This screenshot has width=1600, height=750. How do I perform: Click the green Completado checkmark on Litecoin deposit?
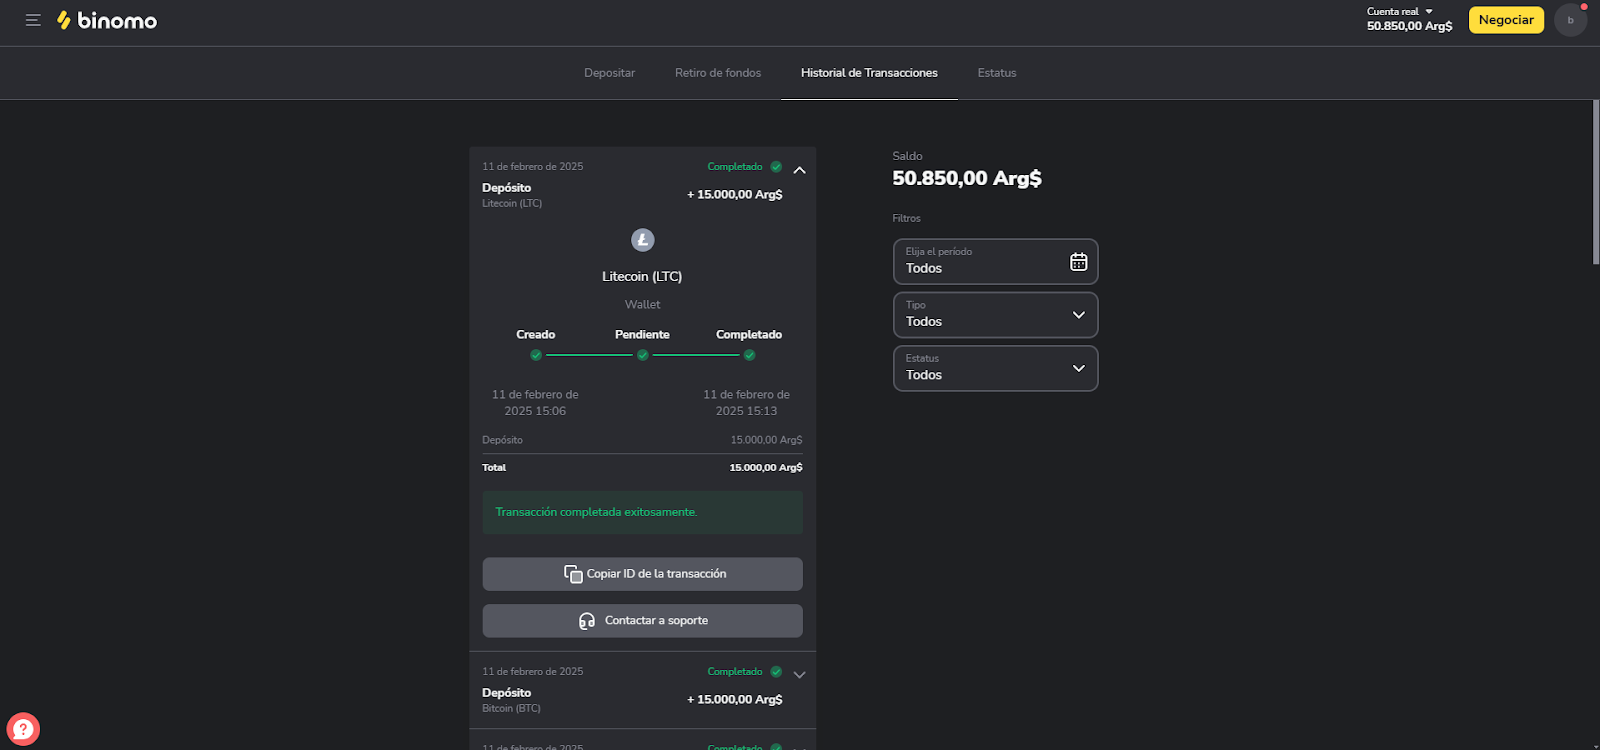[776, 167]
